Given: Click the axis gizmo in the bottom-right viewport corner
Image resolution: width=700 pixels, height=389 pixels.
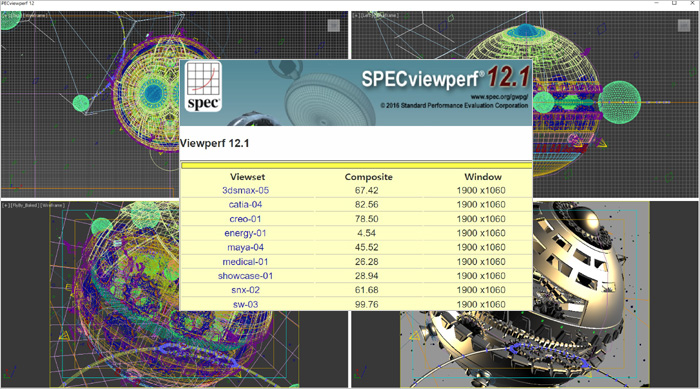Looking at the screenshot, I should pos(360,372).
